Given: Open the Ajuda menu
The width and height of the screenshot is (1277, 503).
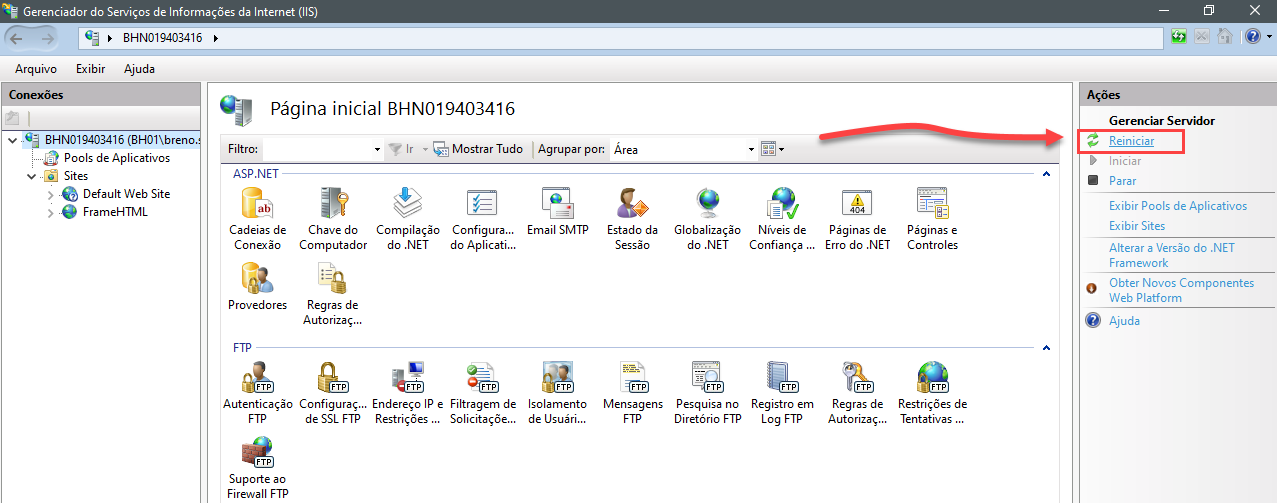Looking at the screenshot, I should pyautogui.click(x=139, y=69).
